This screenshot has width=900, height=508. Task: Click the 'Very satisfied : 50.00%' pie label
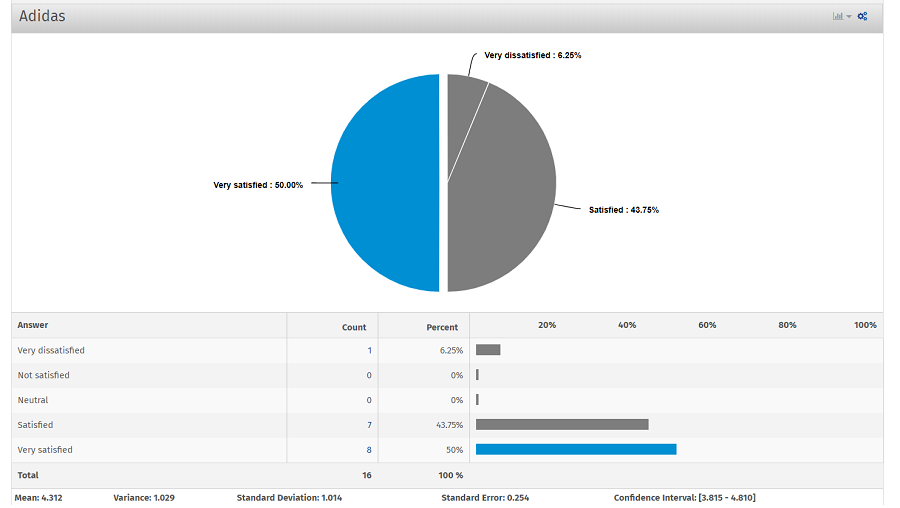pos(258,185)
